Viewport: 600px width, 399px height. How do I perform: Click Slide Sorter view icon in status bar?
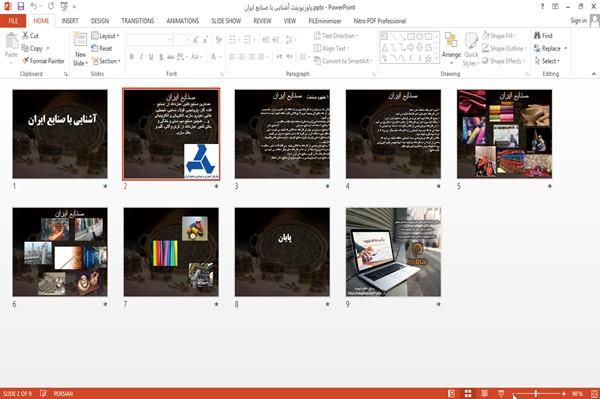[468, 393]
